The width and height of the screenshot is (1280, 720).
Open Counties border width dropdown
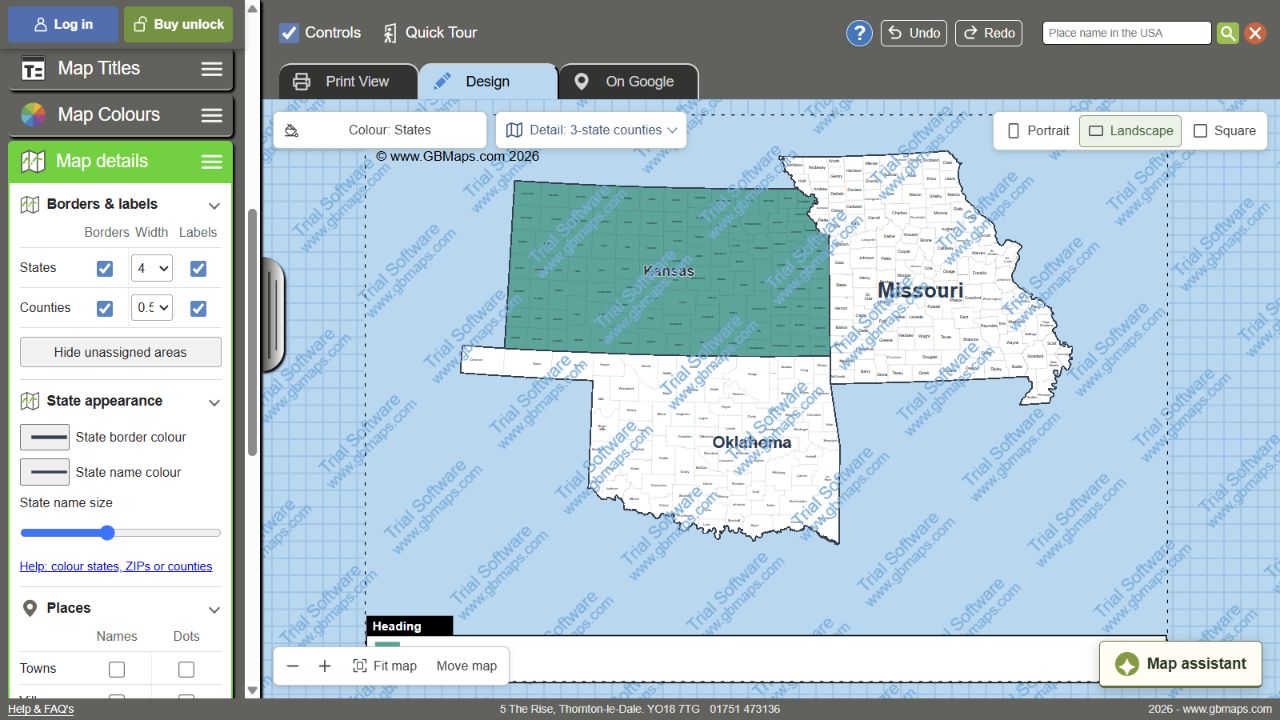(152, 308)
